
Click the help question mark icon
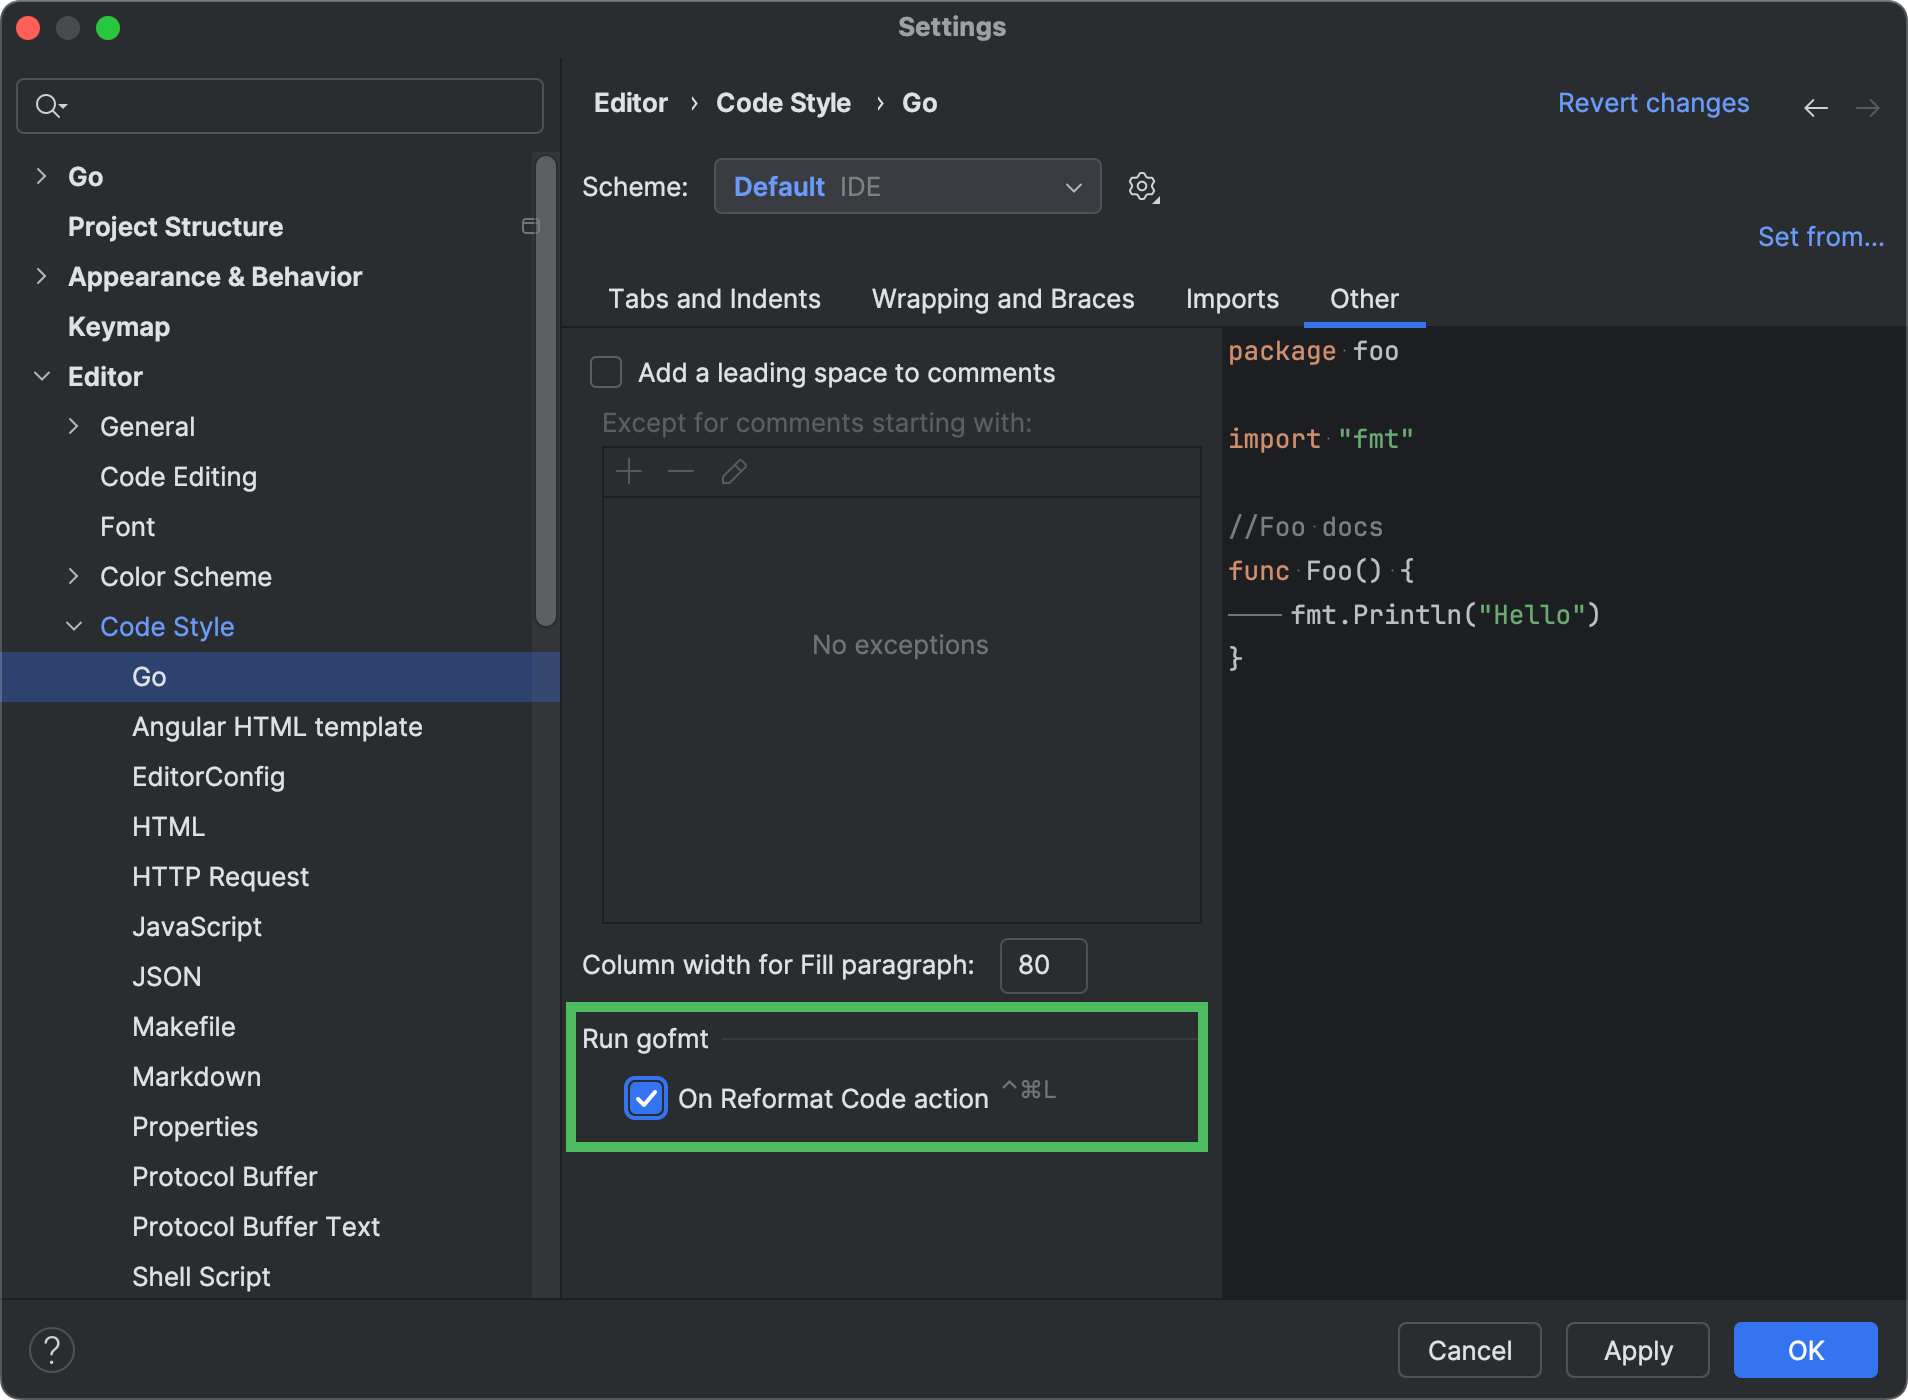tap(52, 1349)
